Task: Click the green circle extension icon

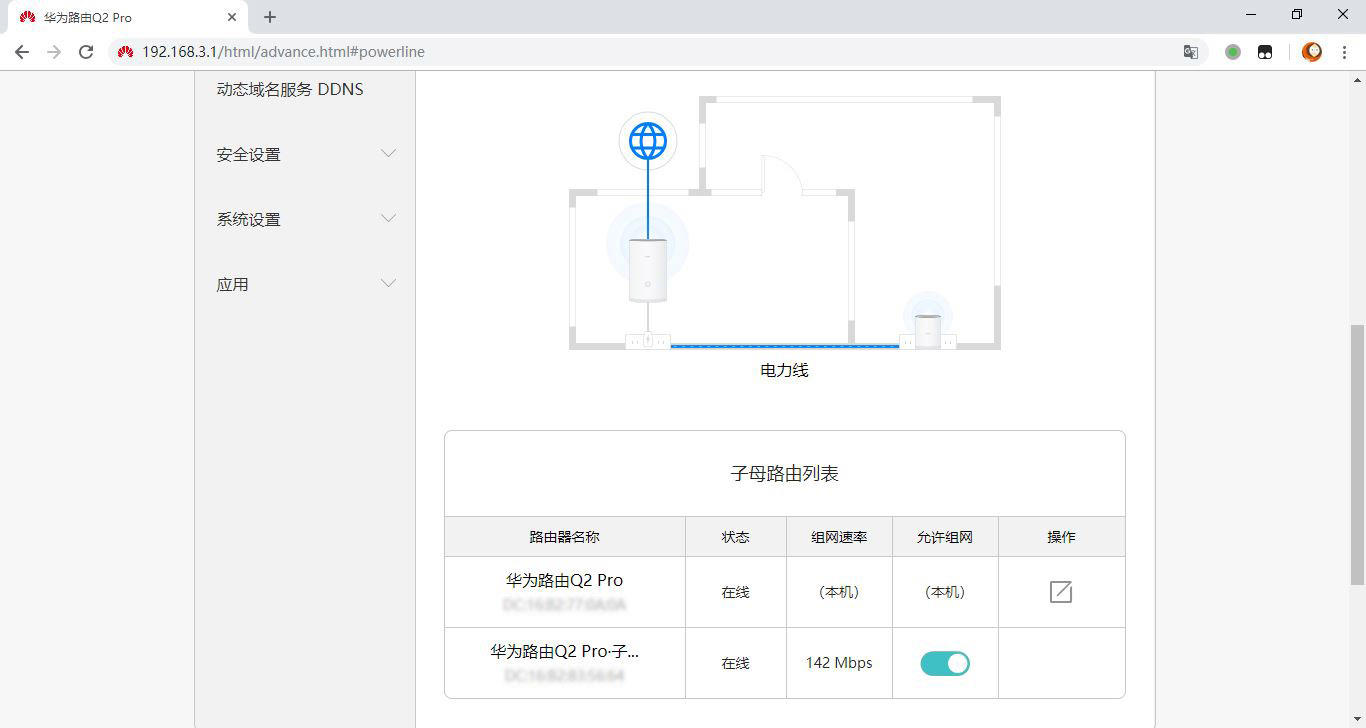Action: (x=1233, y=52)
